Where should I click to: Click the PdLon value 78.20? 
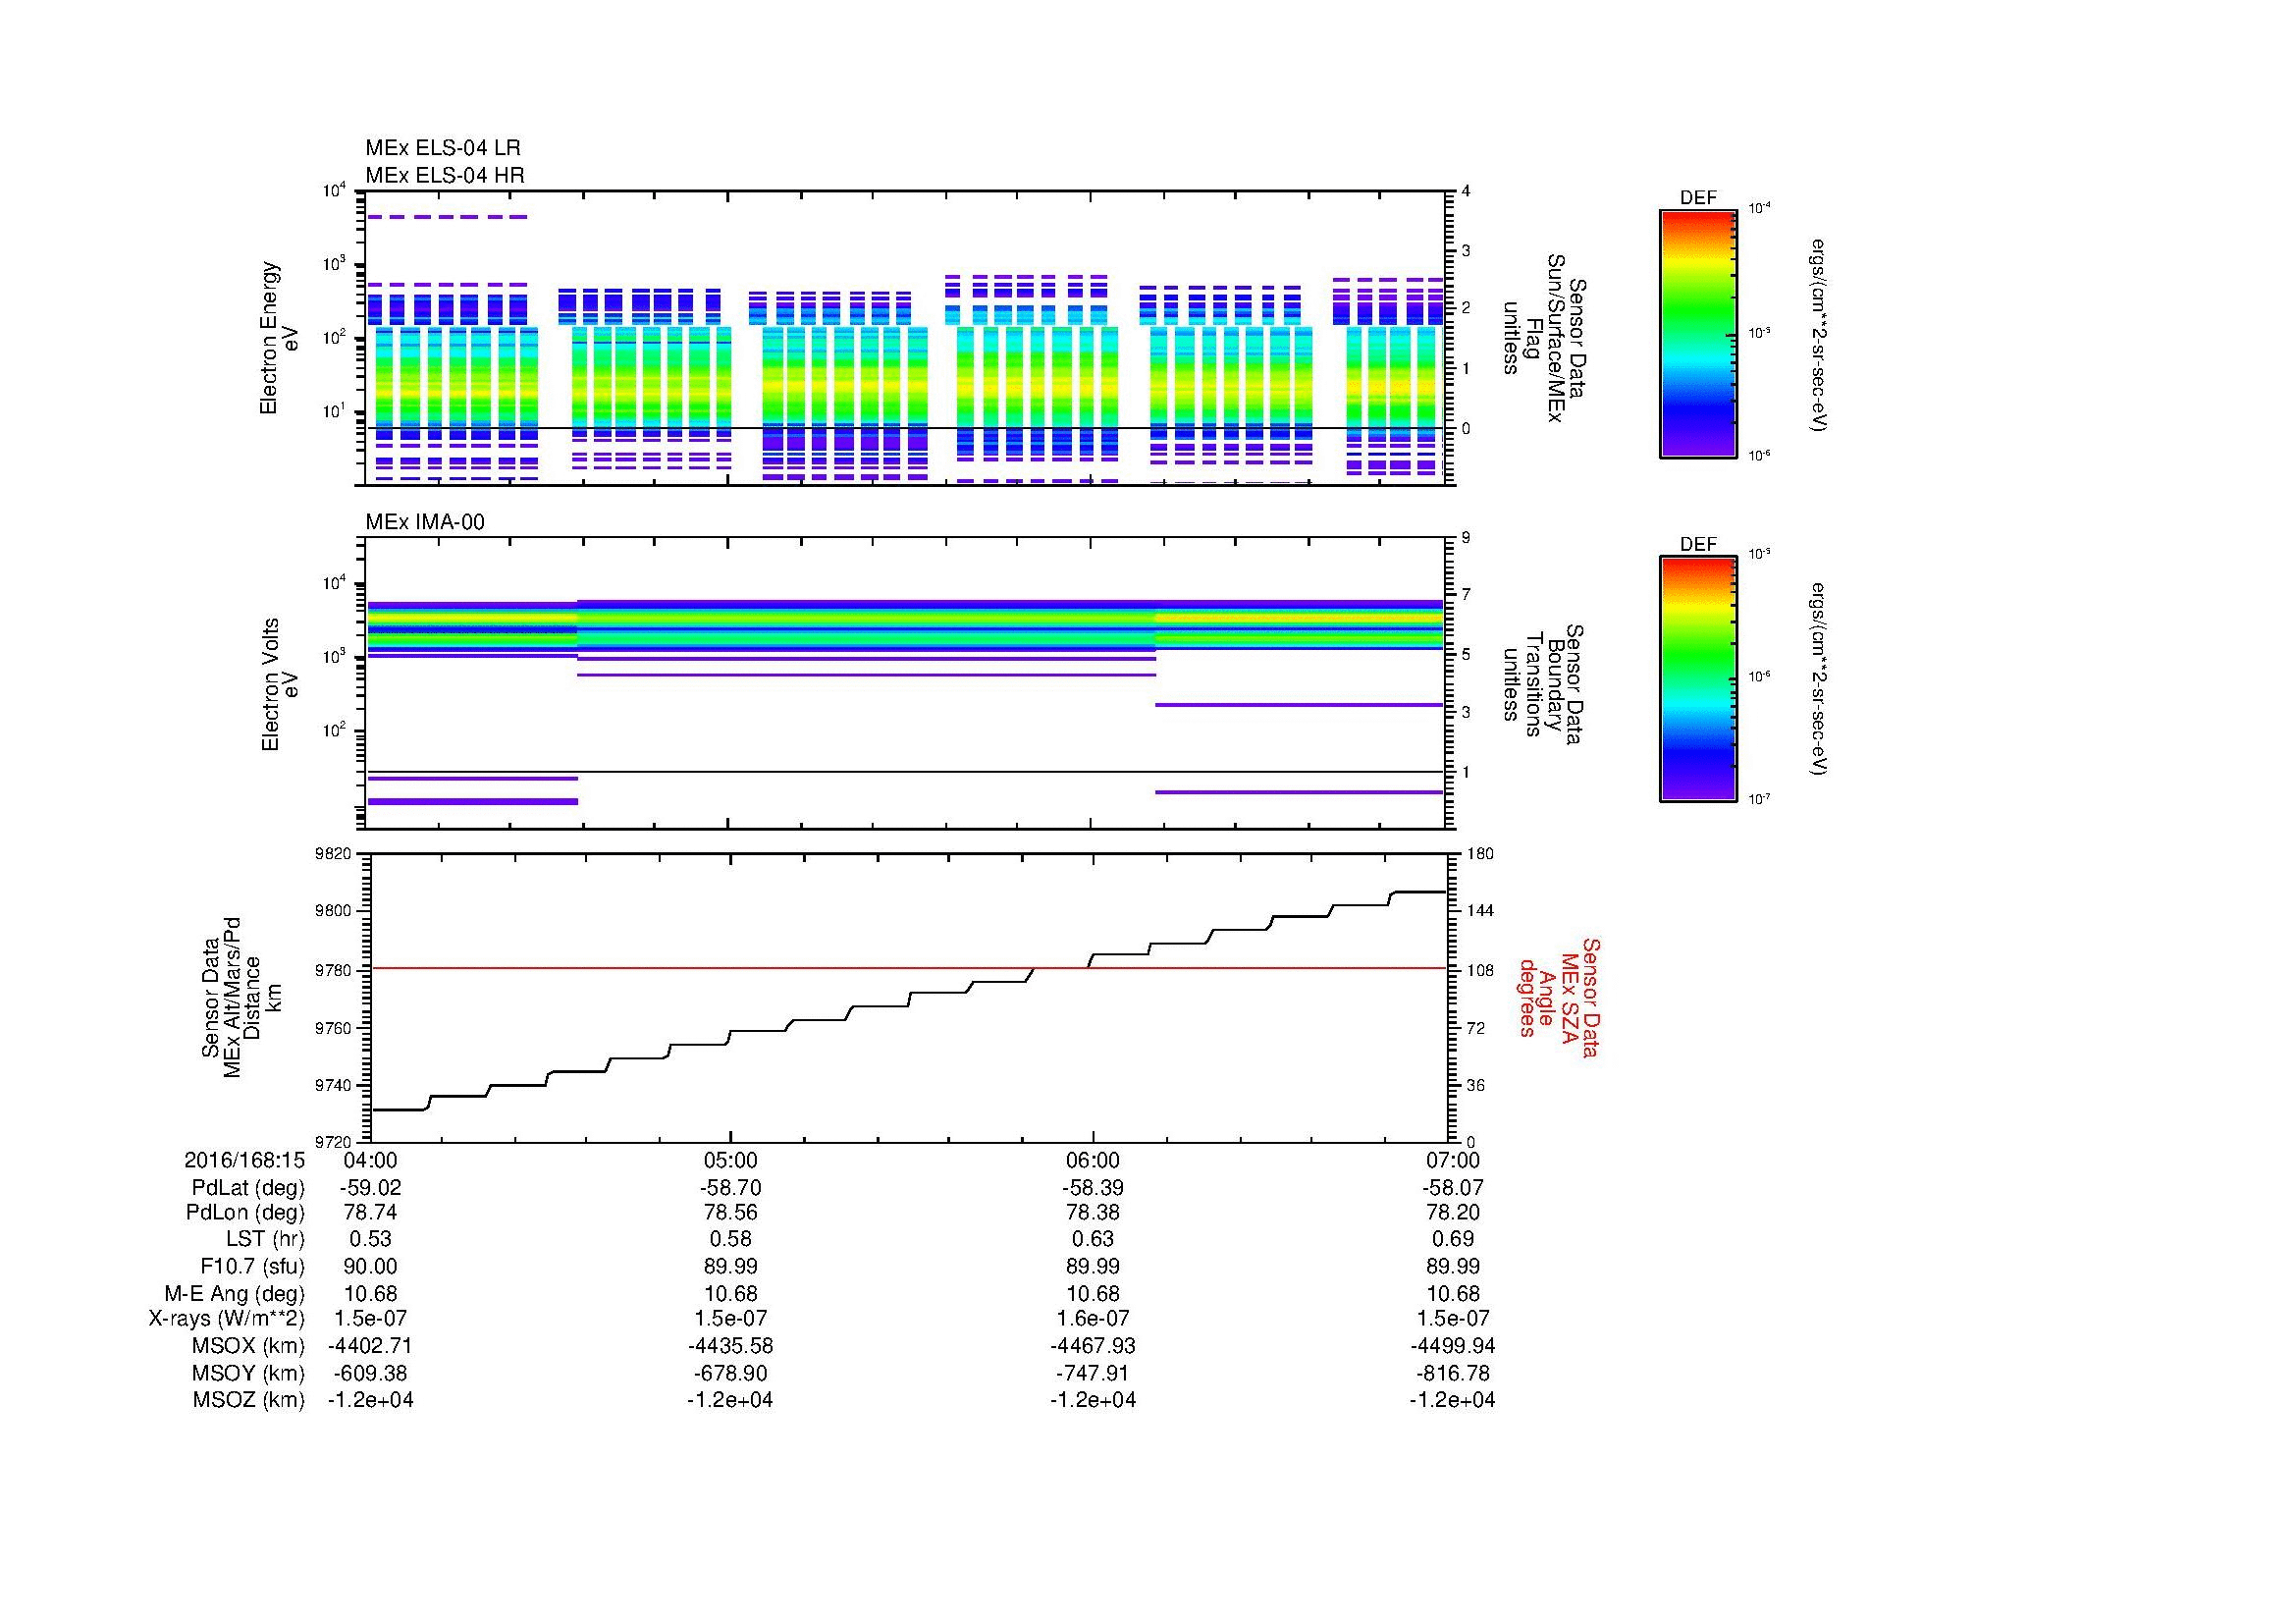(1453, 1213)
